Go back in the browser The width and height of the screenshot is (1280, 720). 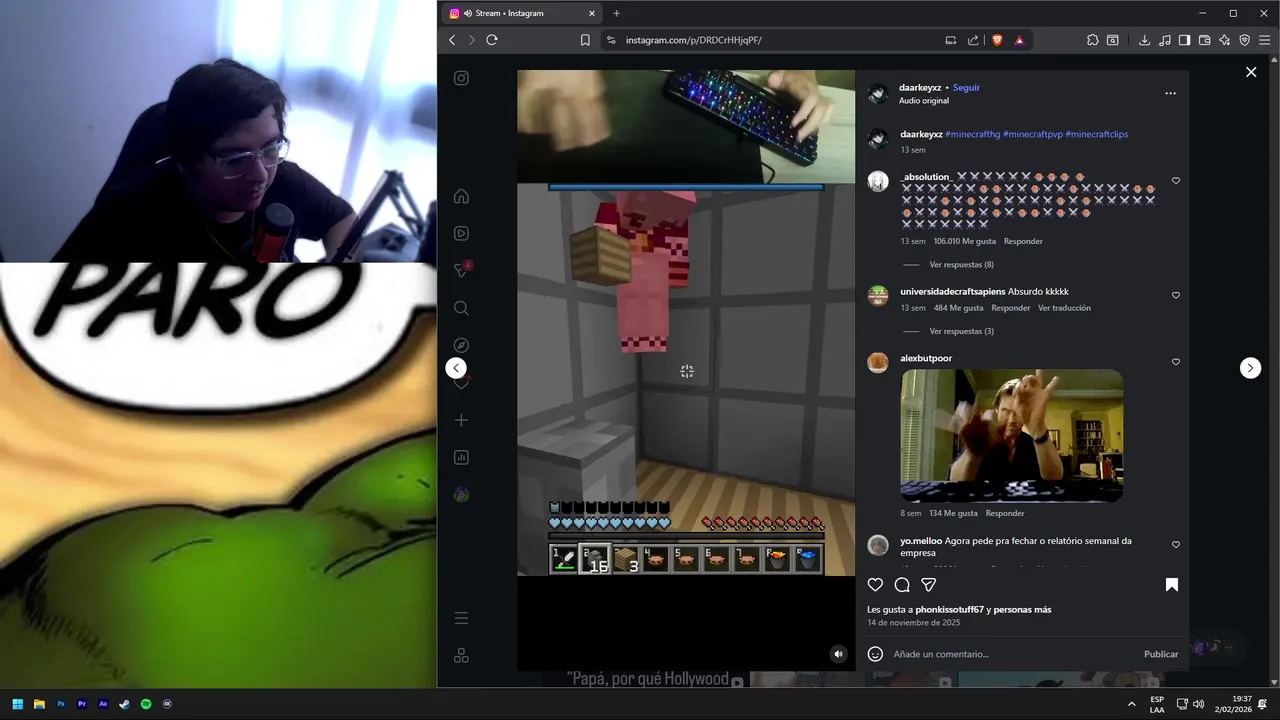(452, 40)
